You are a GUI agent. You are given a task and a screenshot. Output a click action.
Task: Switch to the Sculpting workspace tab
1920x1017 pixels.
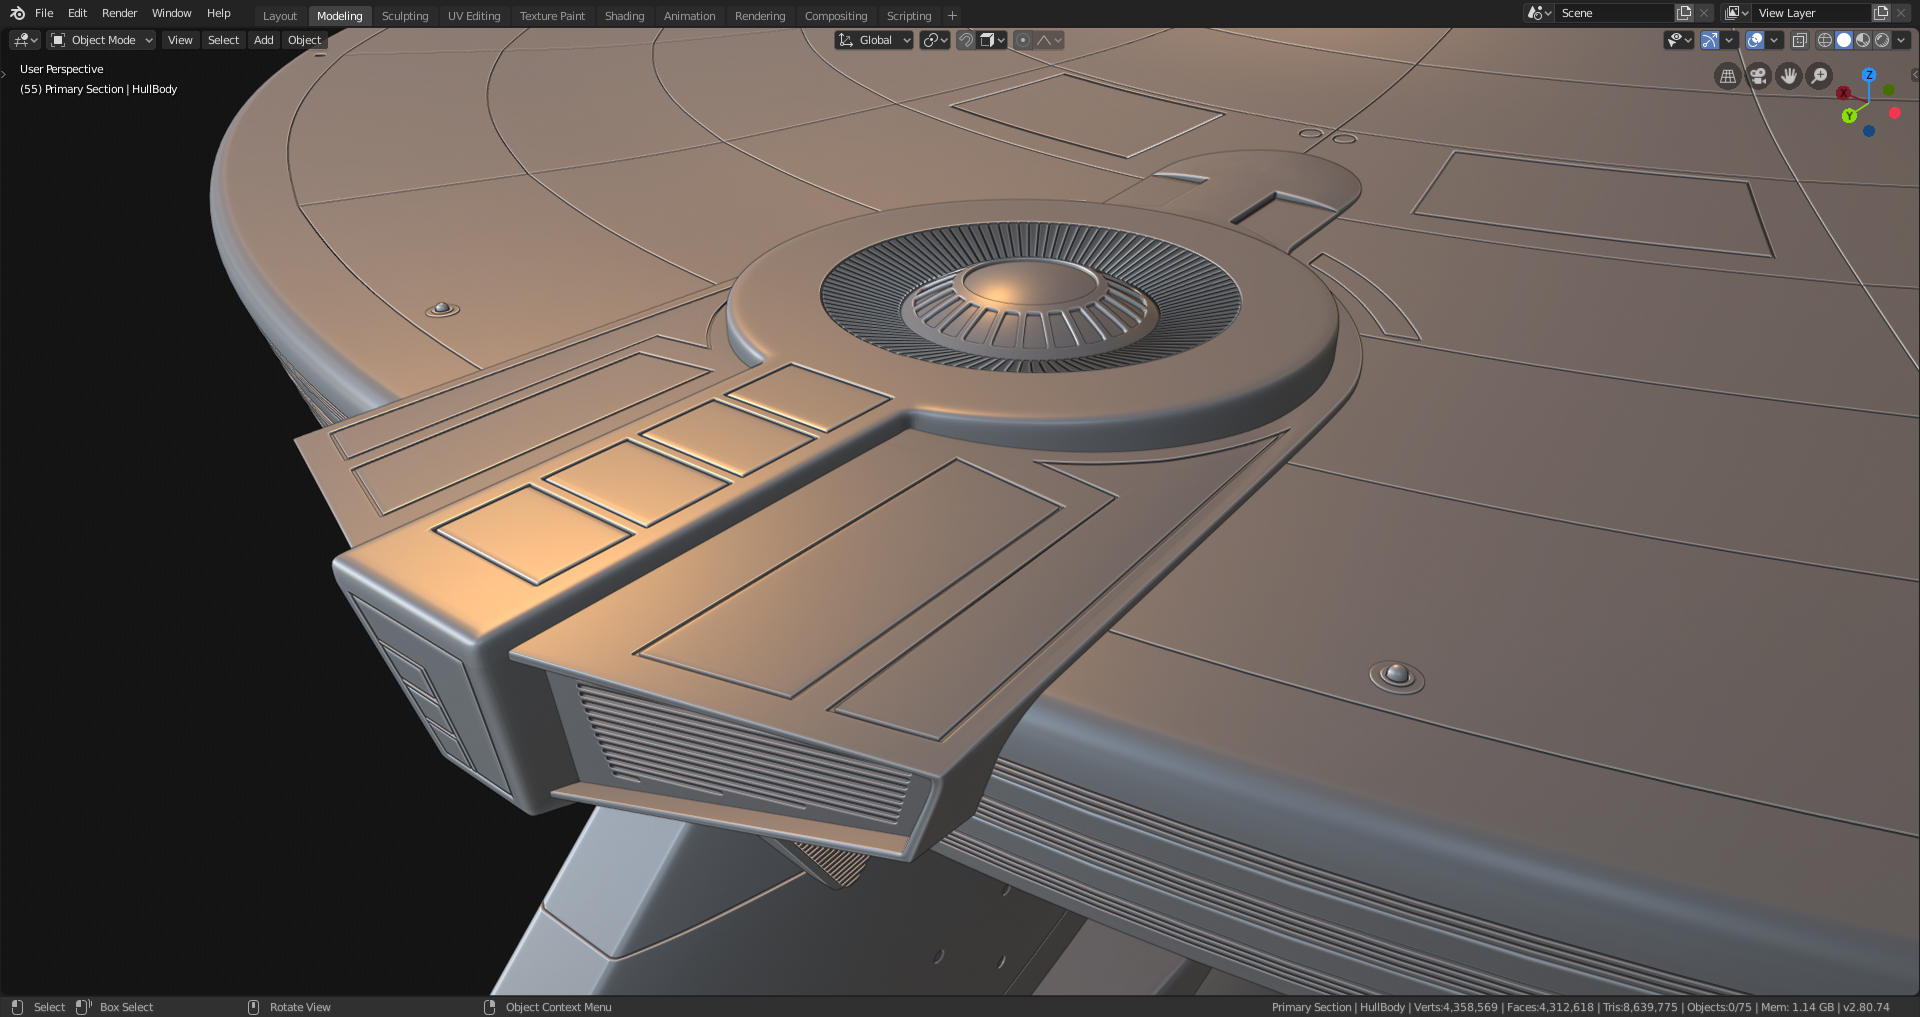405,16
